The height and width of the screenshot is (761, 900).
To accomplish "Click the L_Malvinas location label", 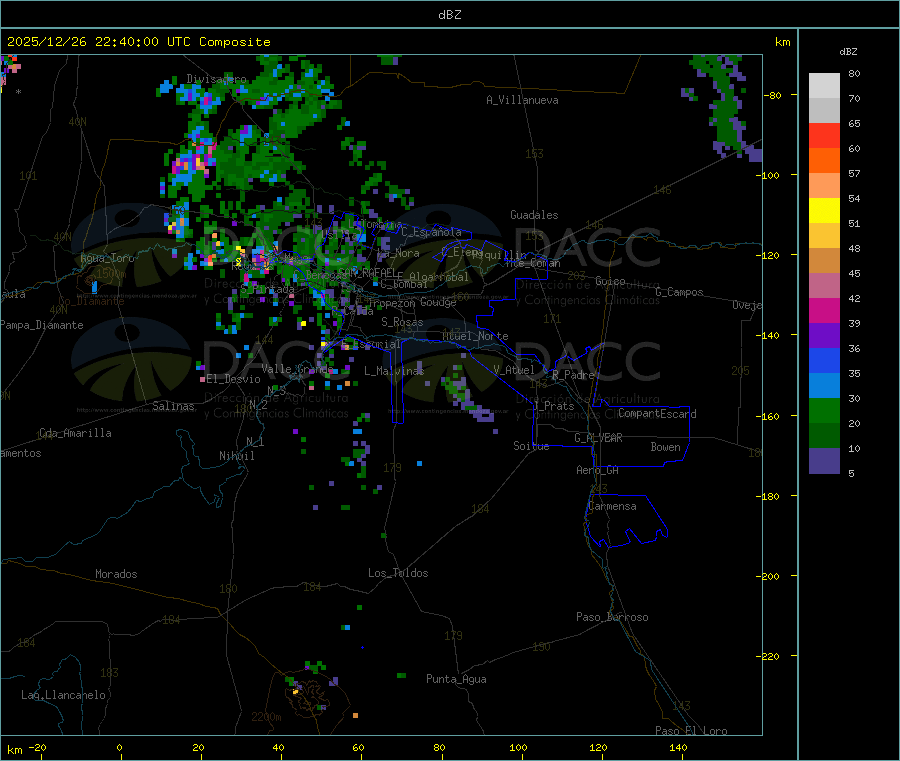I will pos(394,371).
